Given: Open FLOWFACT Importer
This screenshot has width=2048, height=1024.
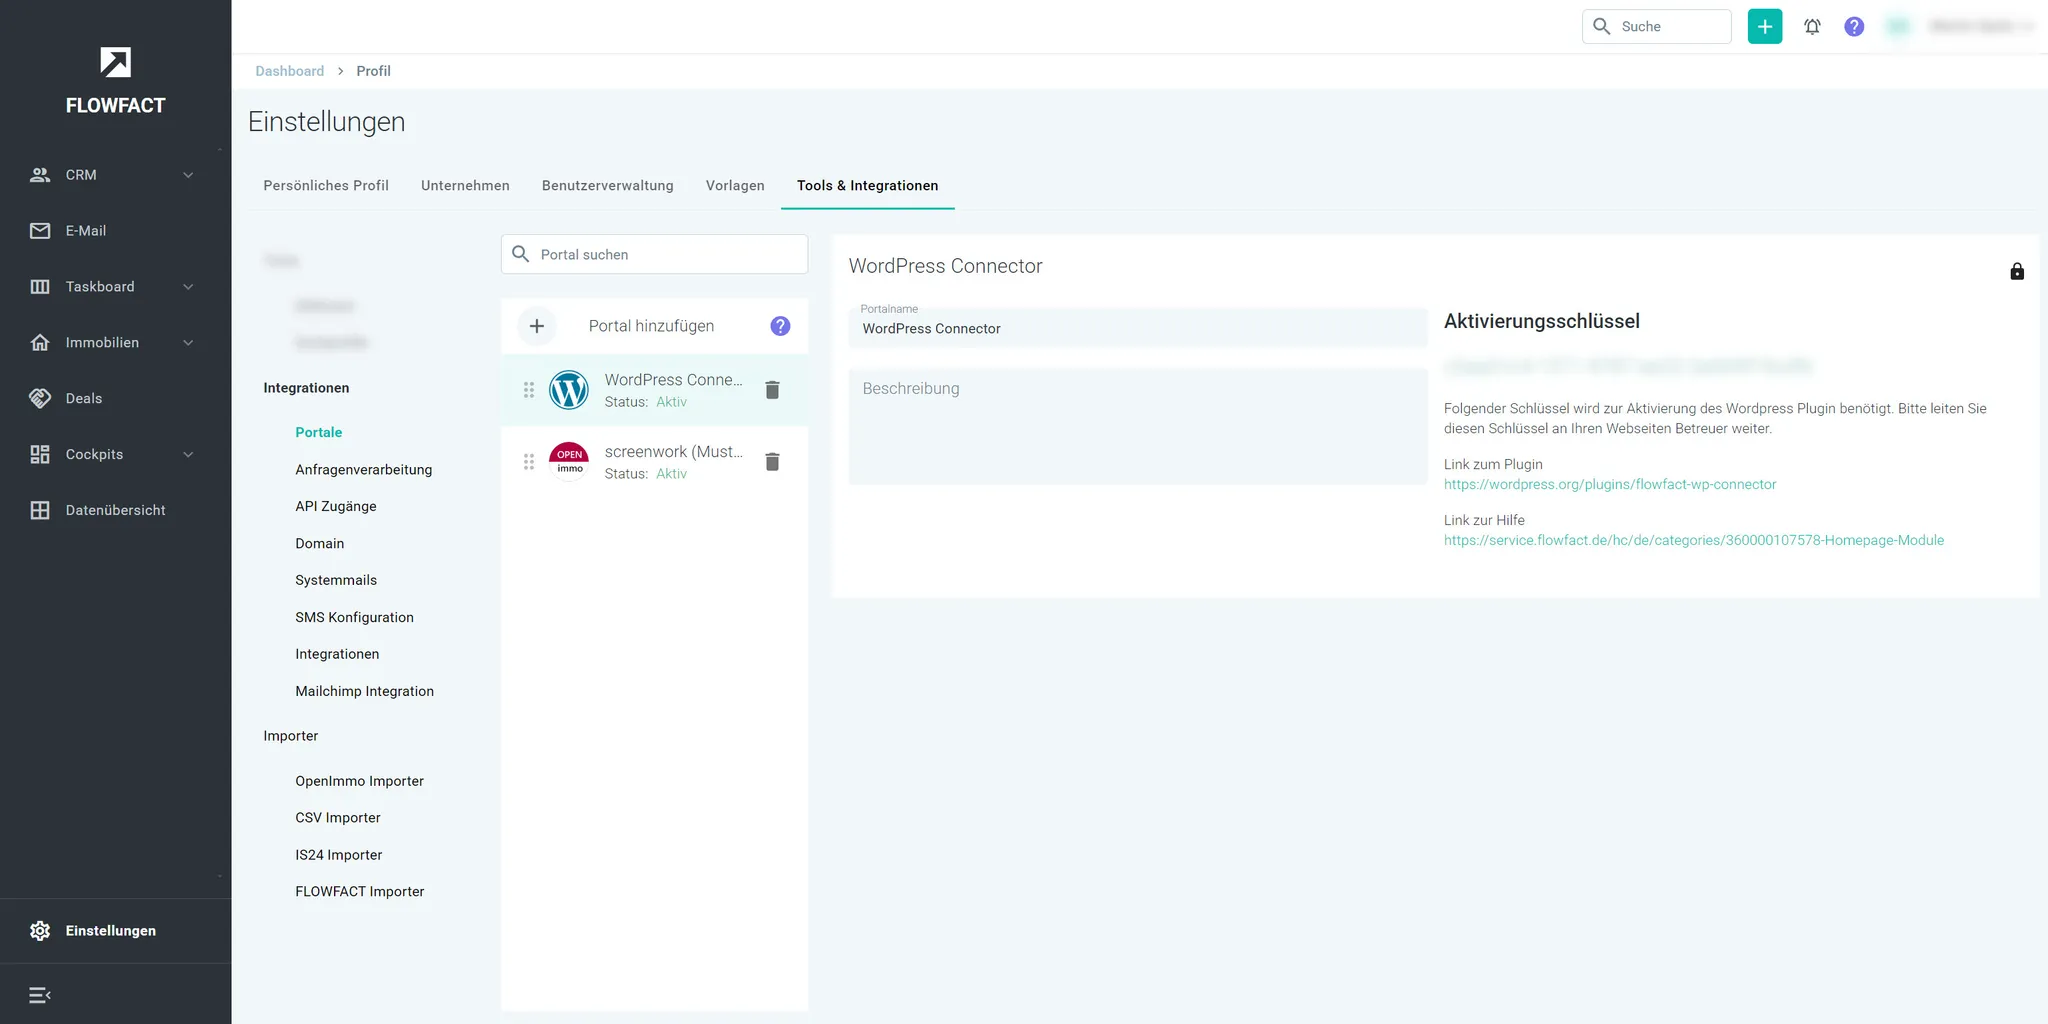Looking at the screenshot, I should click(360, 892).
